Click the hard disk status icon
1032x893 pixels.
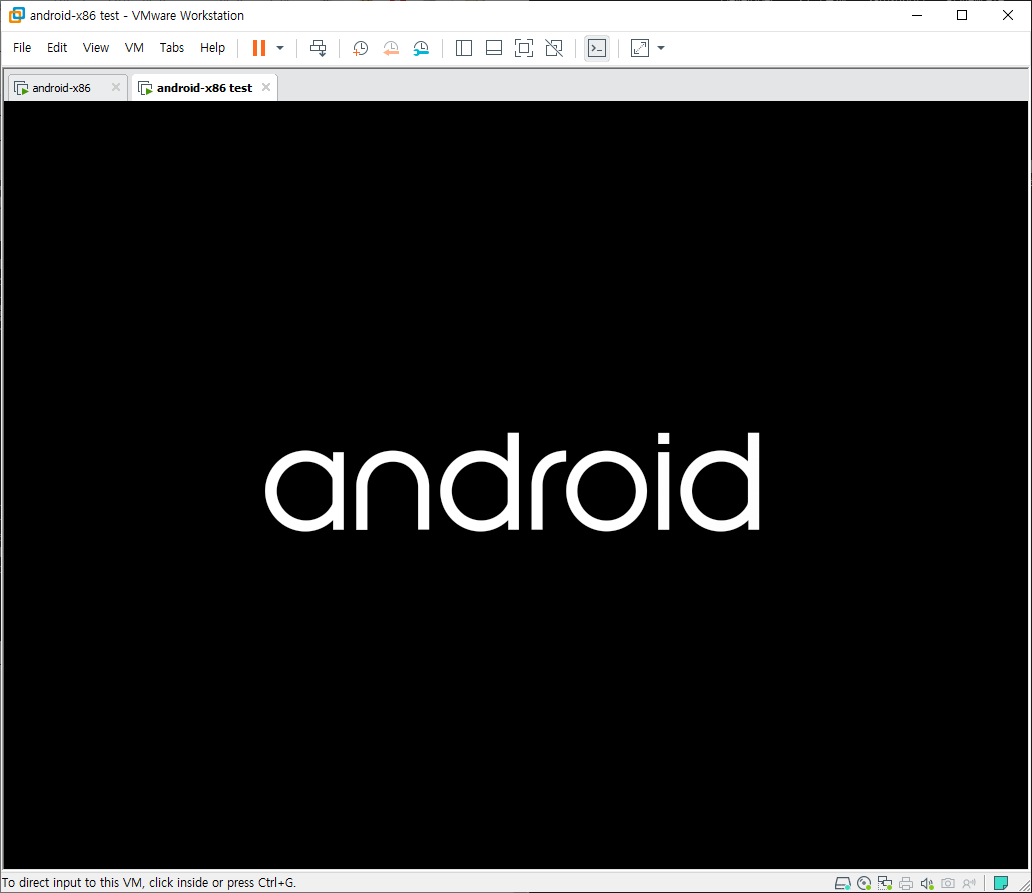(x=842, y=883)
